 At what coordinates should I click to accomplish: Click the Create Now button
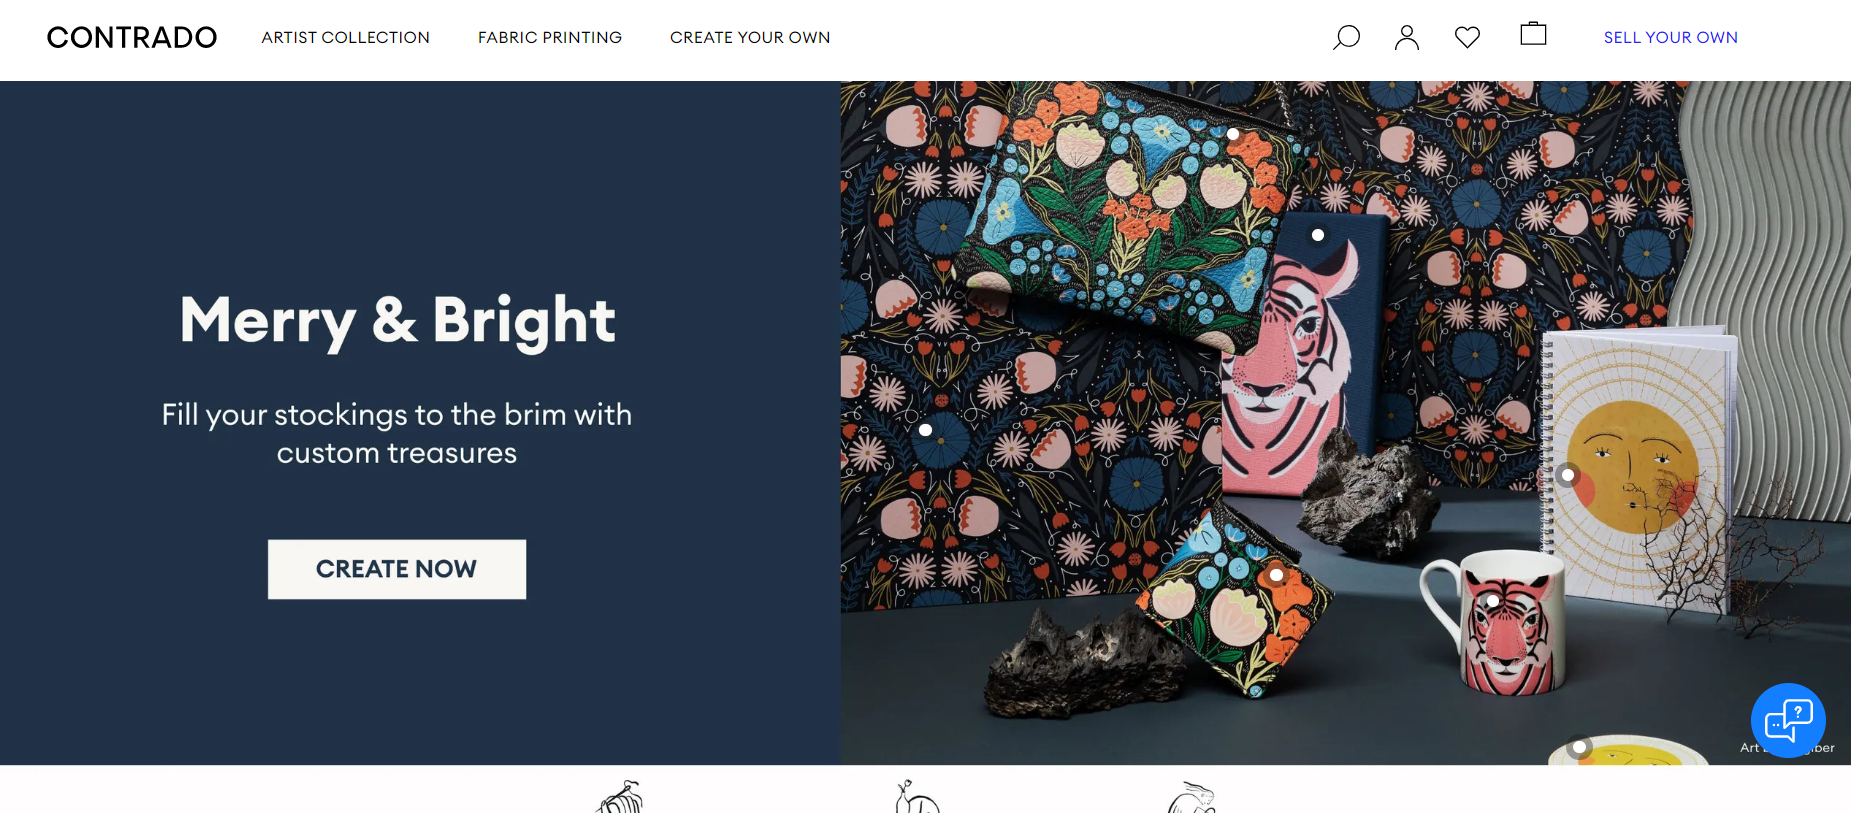[397, 569]
